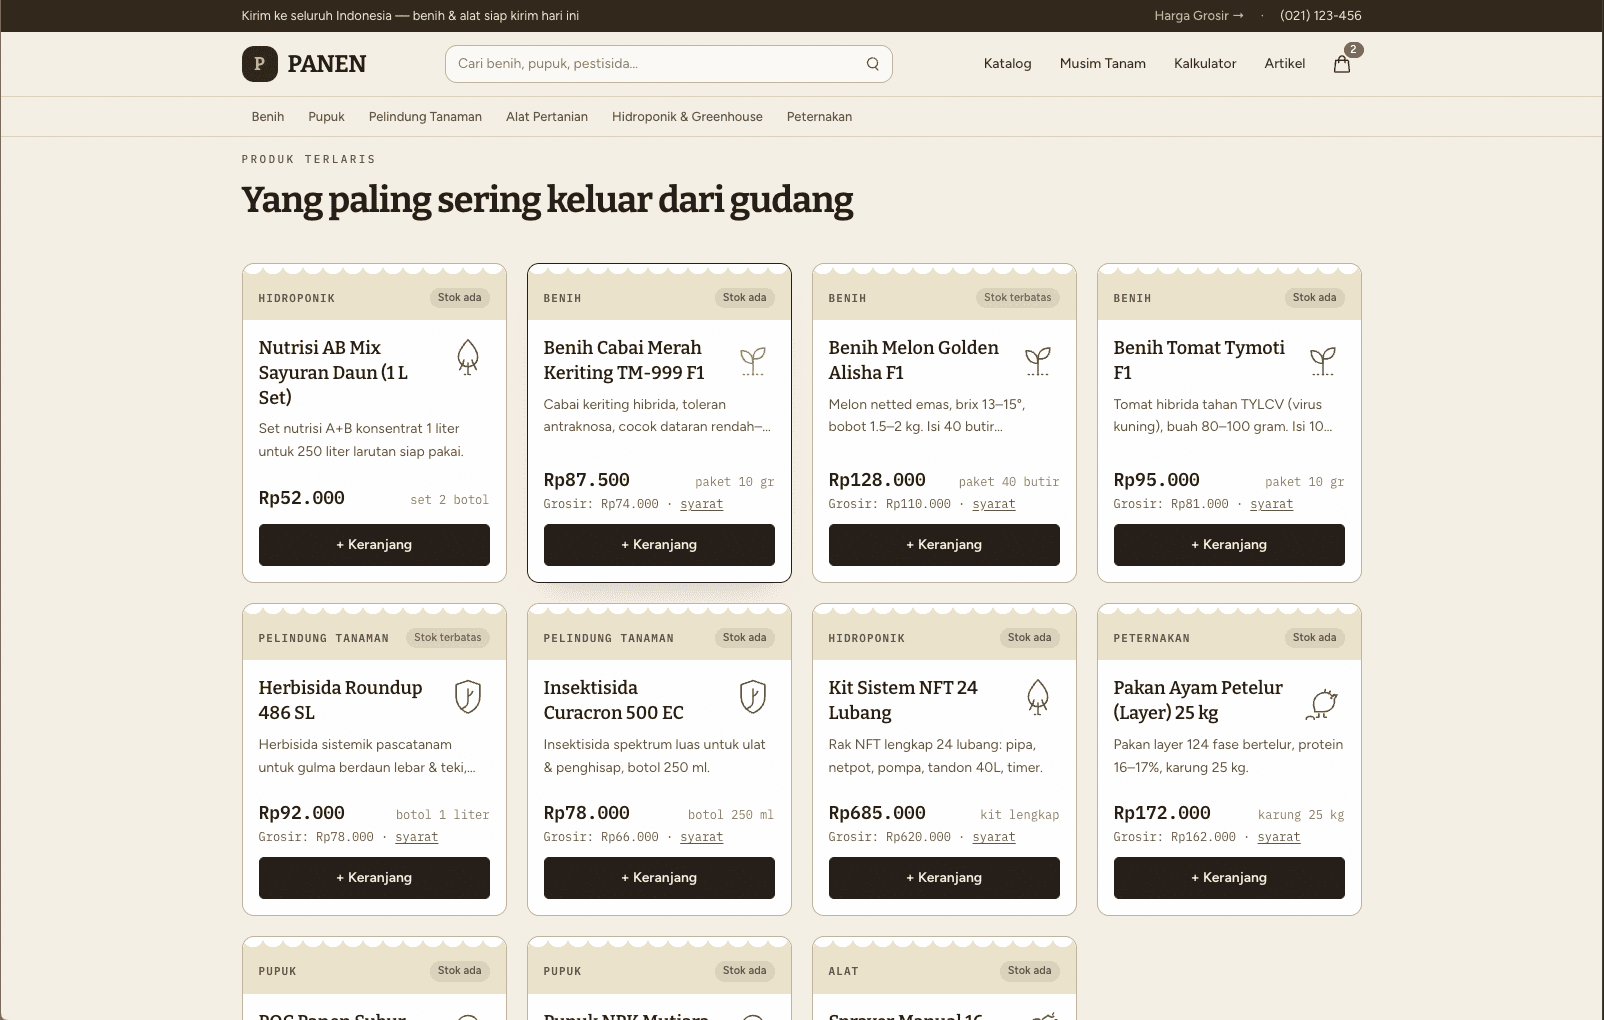
Task: Open the shopping cart icon
Action: (1342, 64)
